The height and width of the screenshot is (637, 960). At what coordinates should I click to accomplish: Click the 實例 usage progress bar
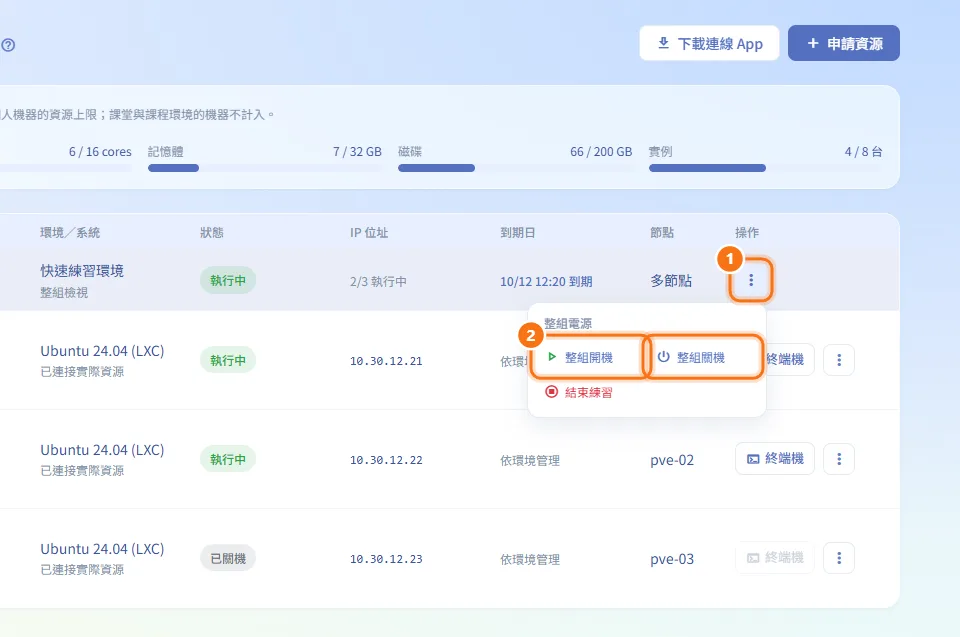[x=765, y=168]
